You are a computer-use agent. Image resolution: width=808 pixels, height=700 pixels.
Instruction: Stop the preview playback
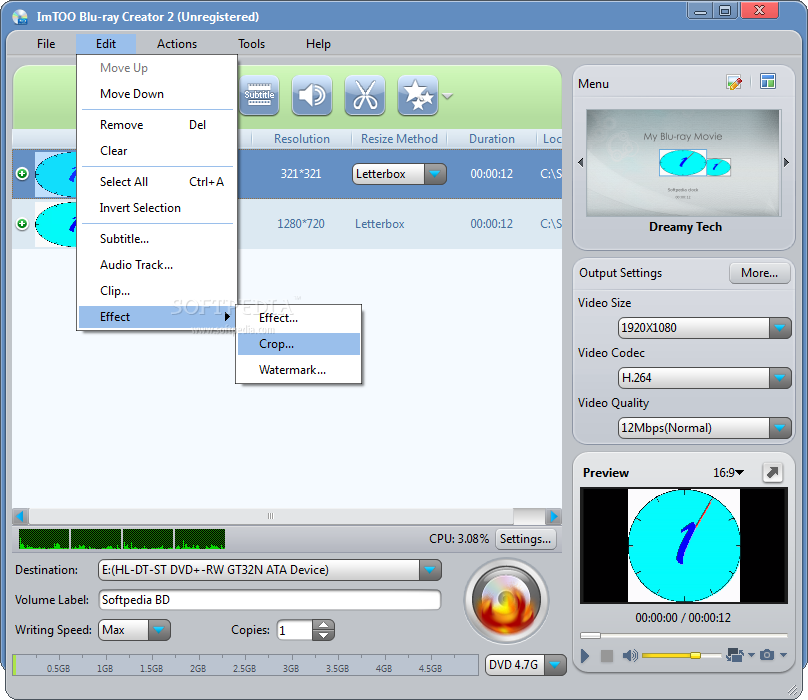tap(607, 656)
